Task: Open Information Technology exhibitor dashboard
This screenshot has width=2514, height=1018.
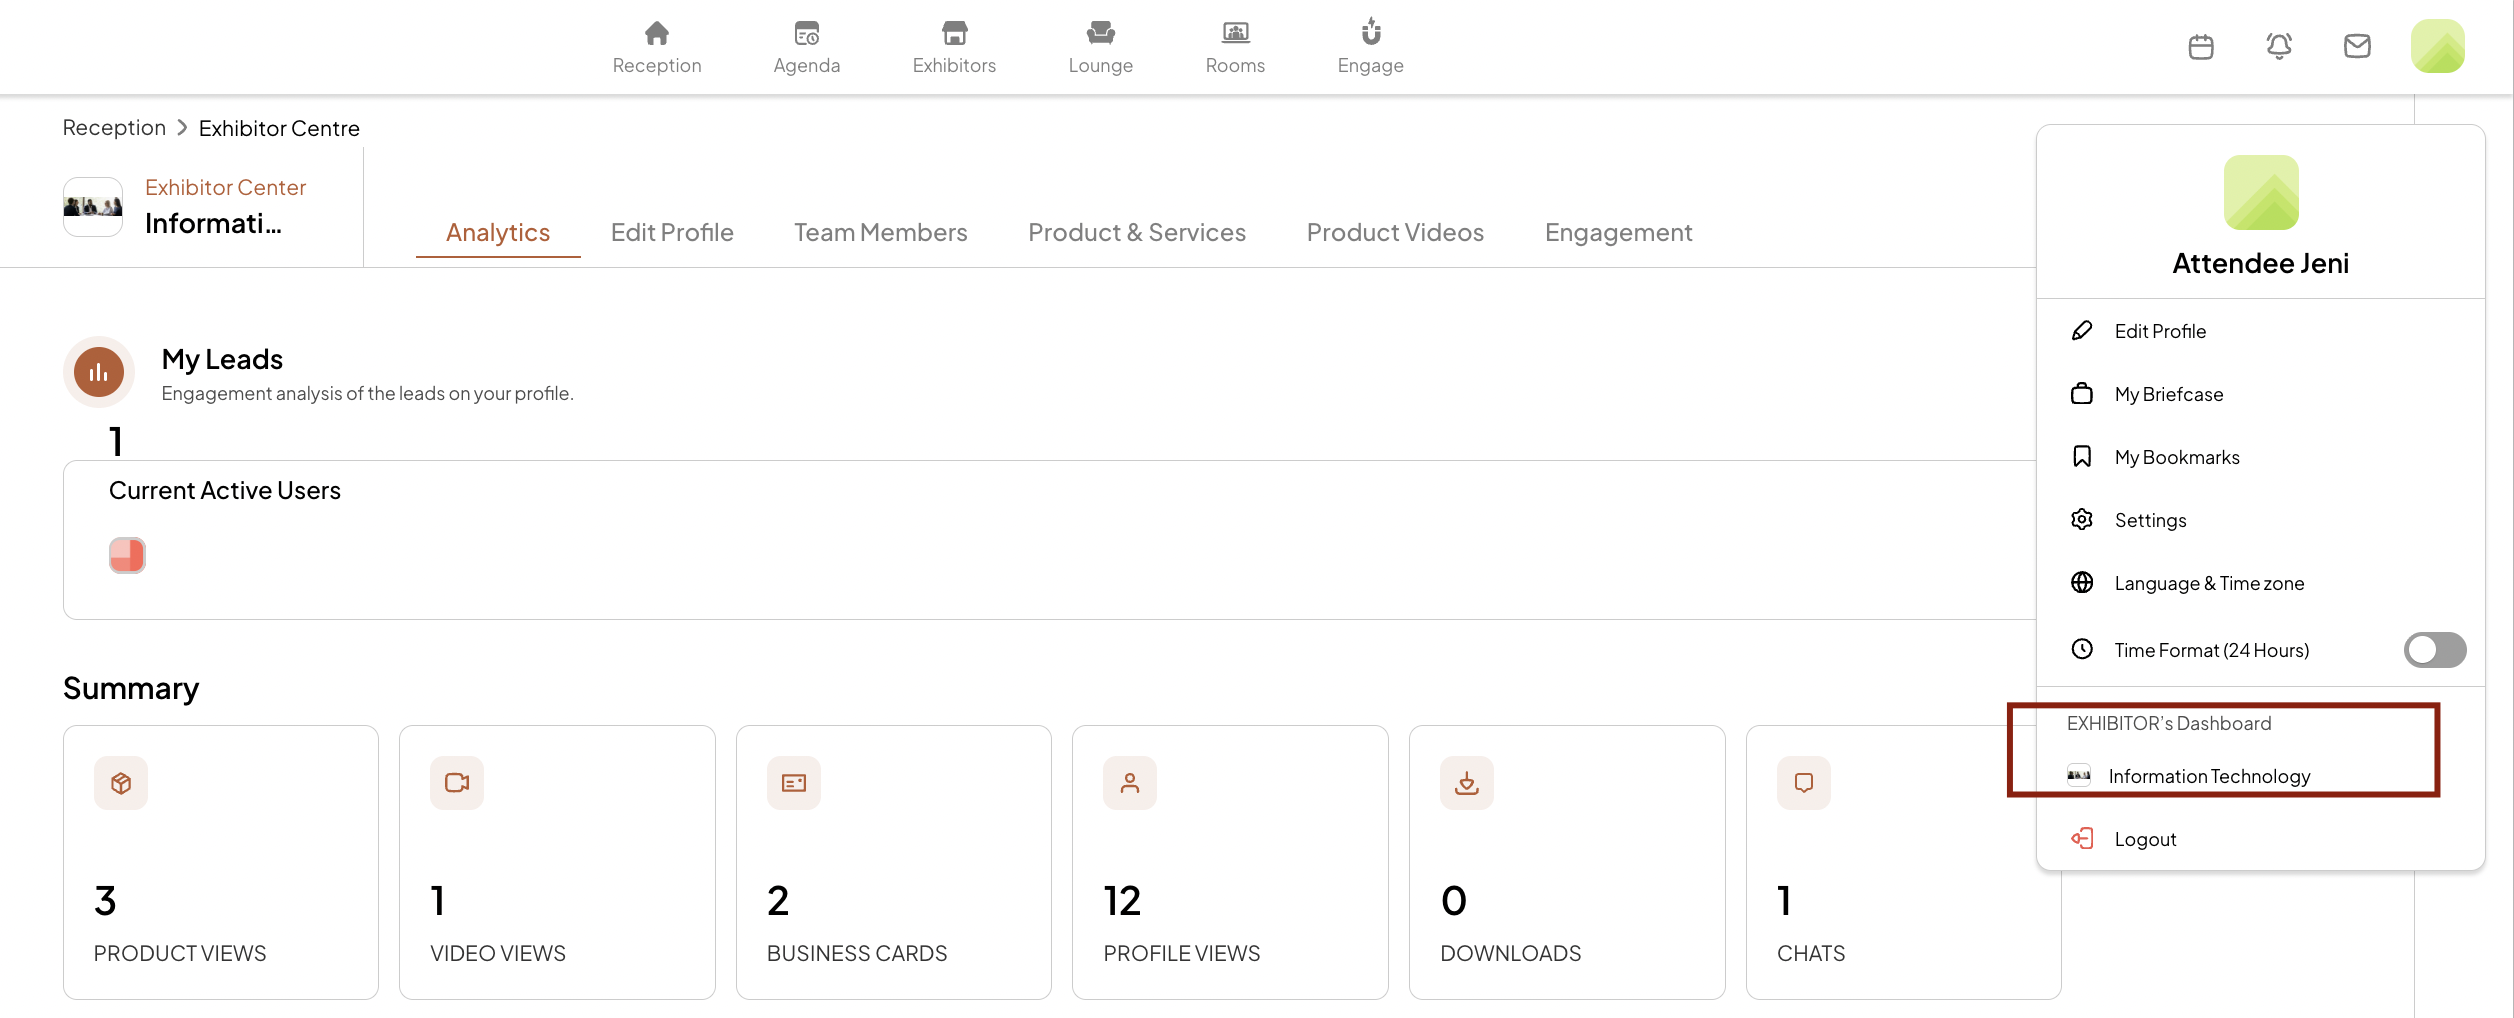Action: 2209,776
